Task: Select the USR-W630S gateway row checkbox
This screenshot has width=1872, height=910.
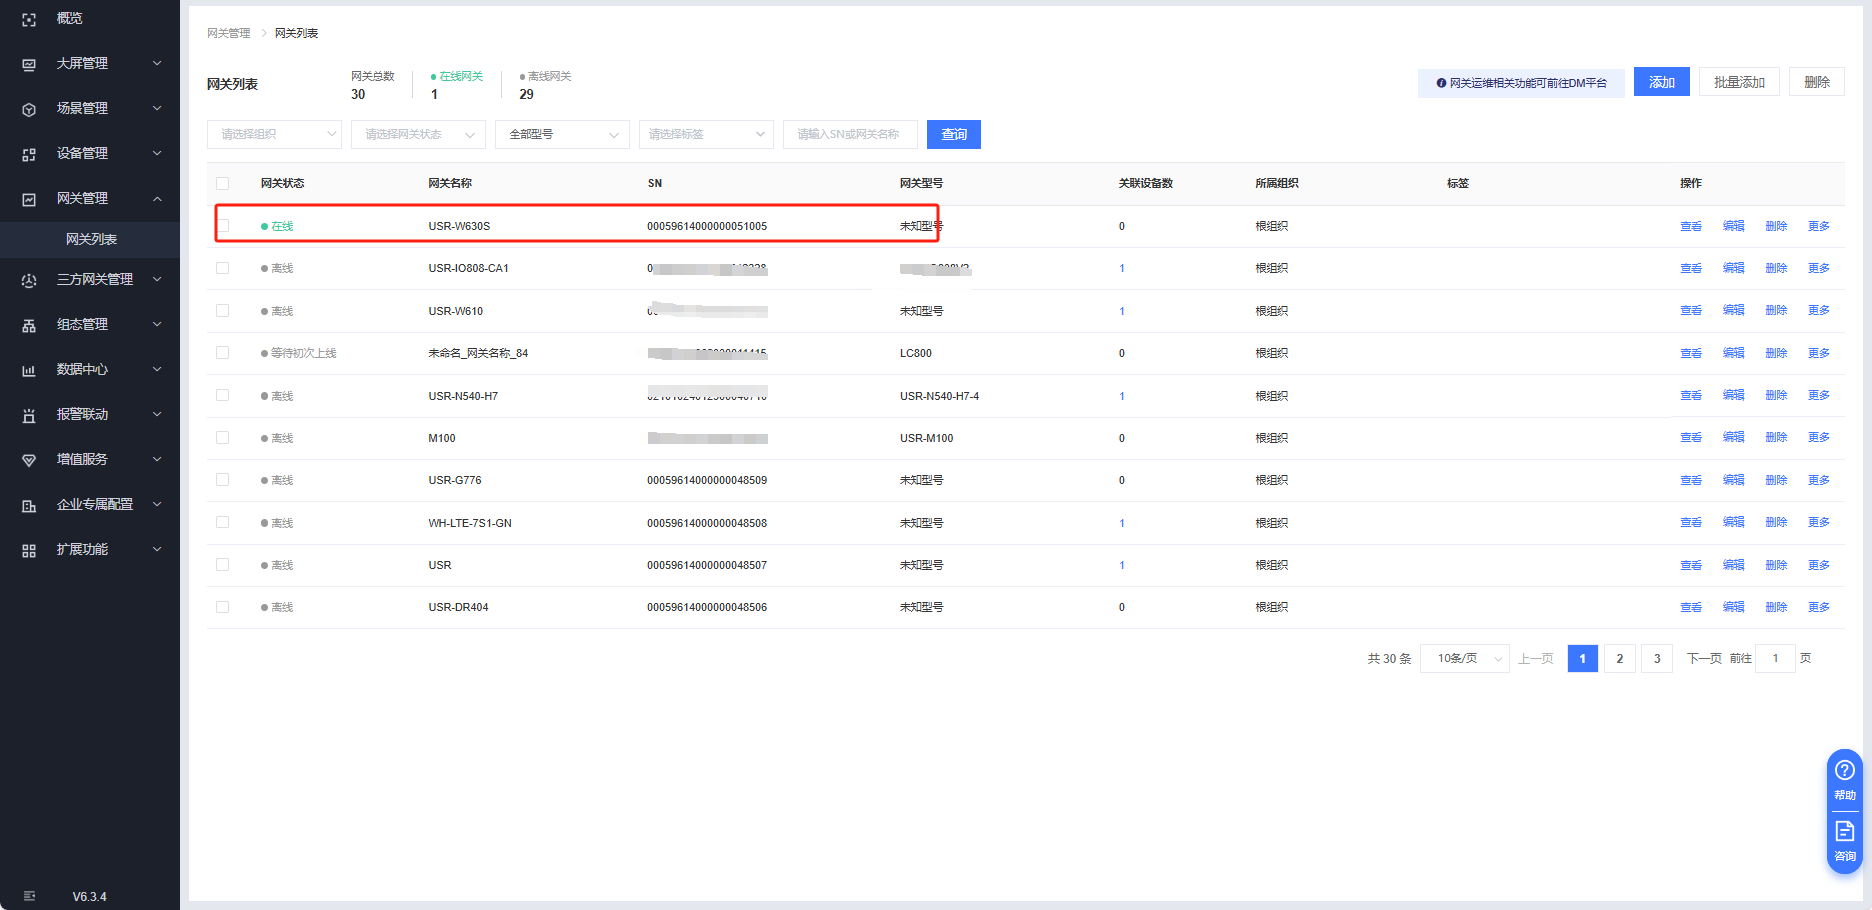Action: coord(223,226)
